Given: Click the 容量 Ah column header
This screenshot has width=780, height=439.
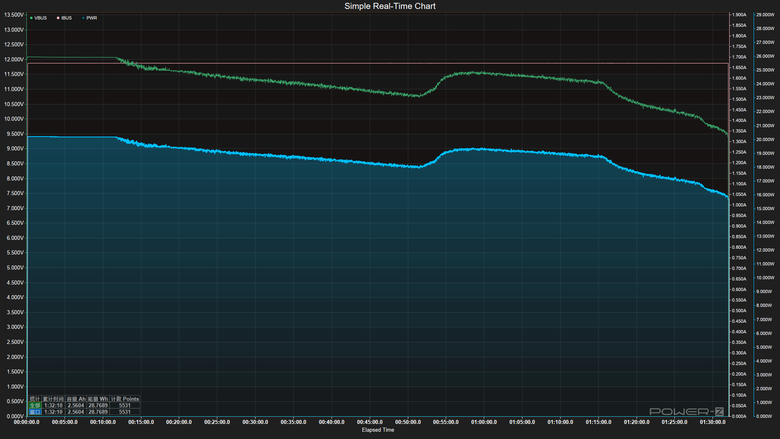Looking at the screenshot, I should (x=76, y=399).
